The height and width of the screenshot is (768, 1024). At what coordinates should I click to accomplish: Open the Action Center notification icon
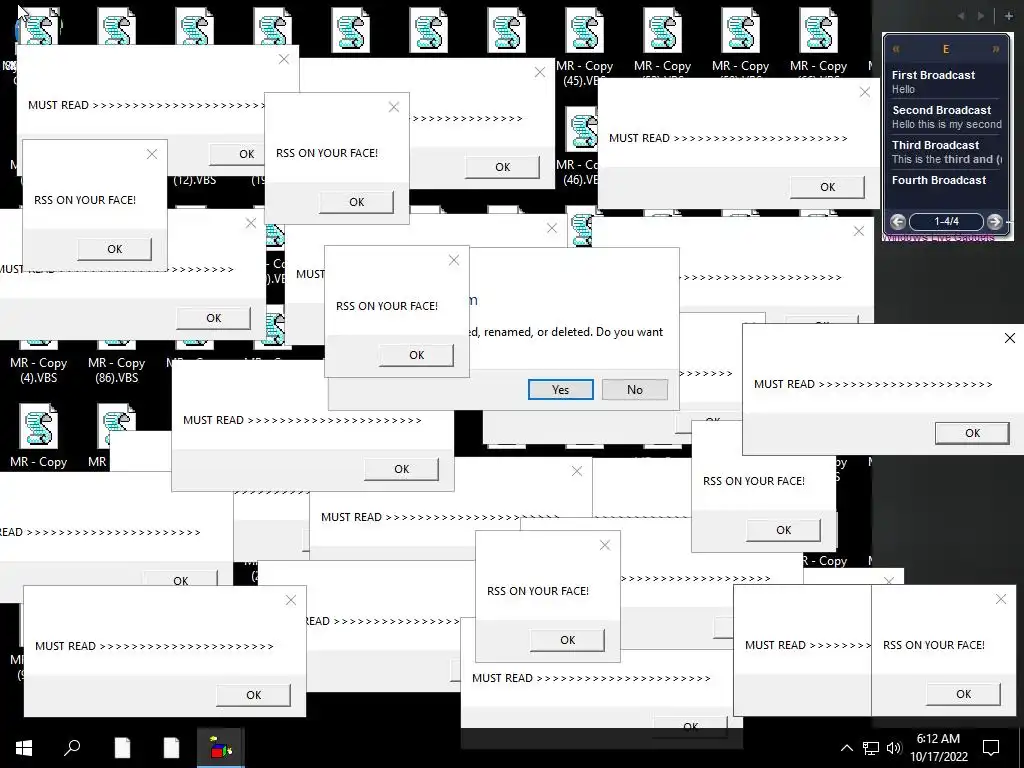tap(991, 748)
